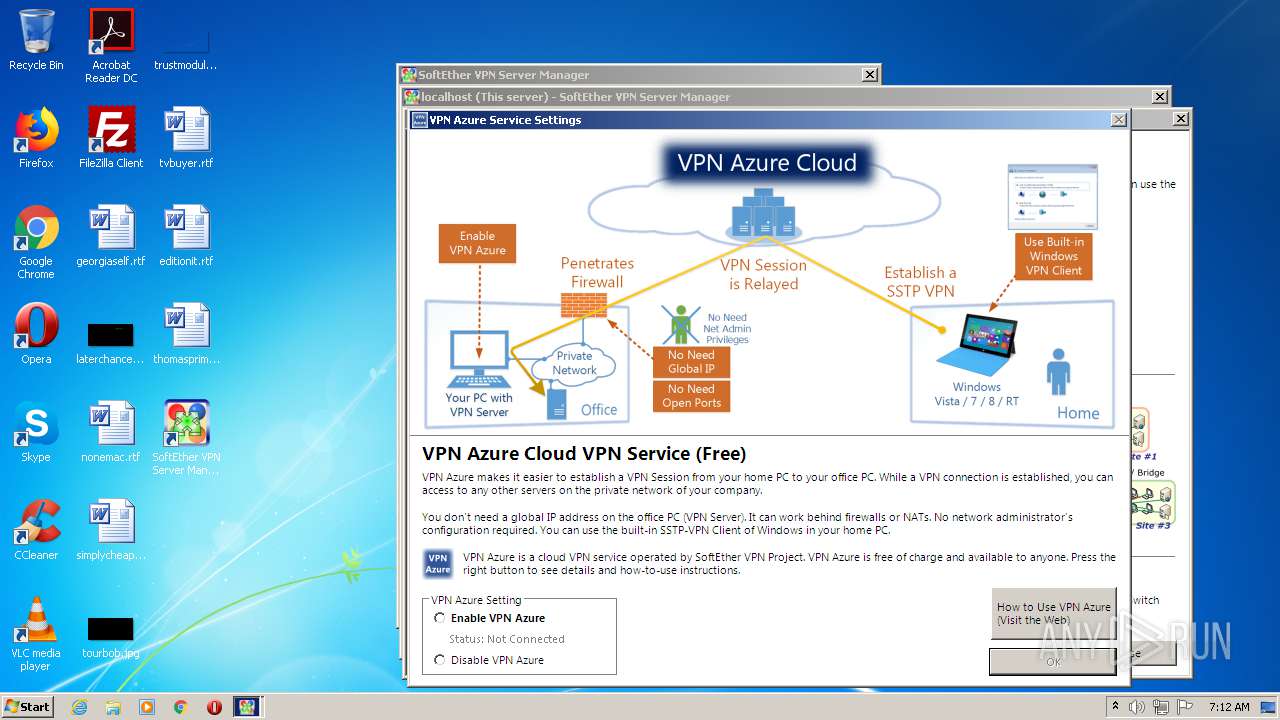Select georgiaself.rtf desktop document
Screen dimensions: 1280x720
coord(111,236)
